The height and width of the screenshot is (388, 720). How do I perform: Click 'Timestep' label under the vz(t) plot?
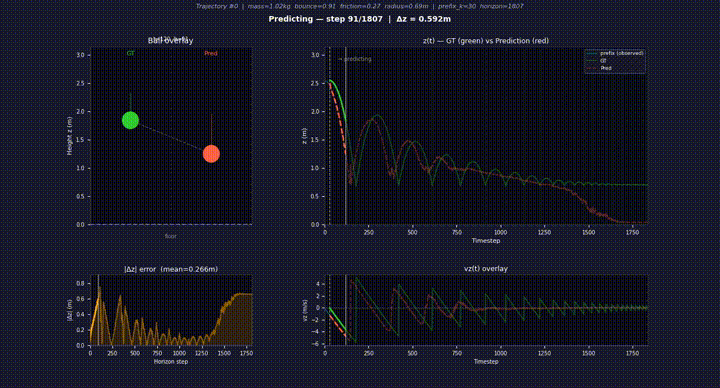point(486,361)
